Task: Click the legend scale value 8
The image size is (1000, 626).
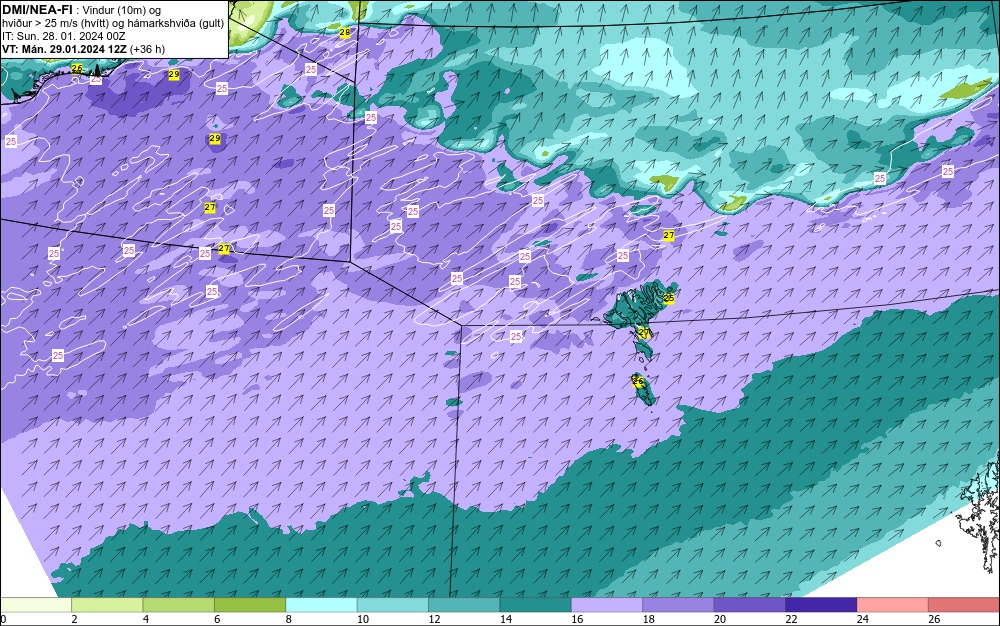Action: pos(289,619)
